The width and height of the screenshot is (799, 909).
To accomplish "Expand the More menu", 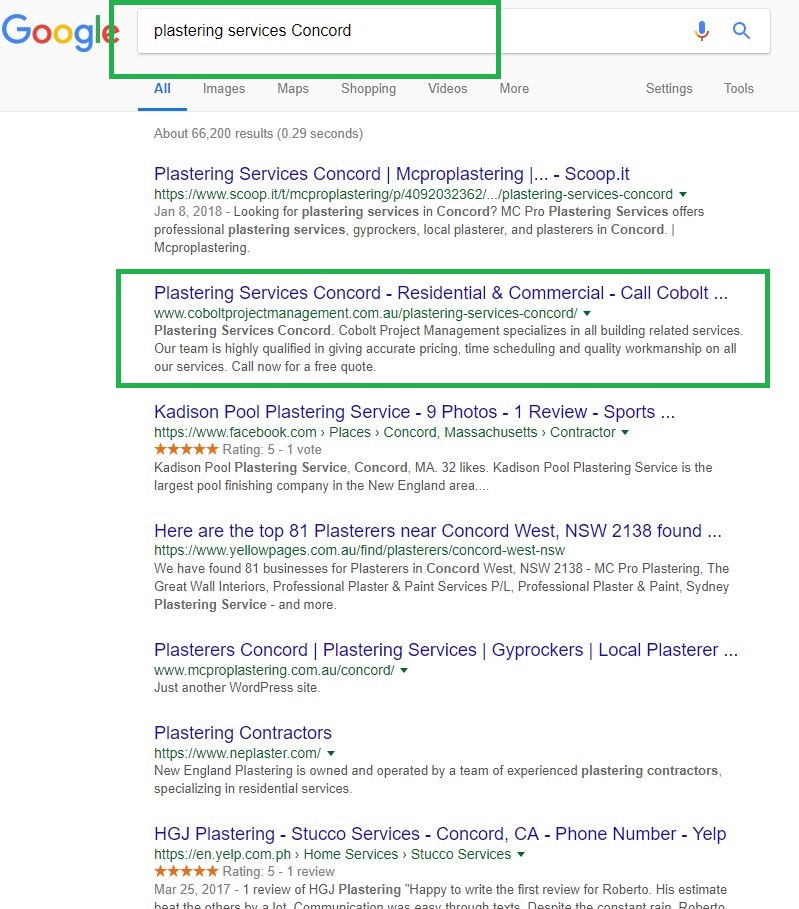I will pos(514,89).
